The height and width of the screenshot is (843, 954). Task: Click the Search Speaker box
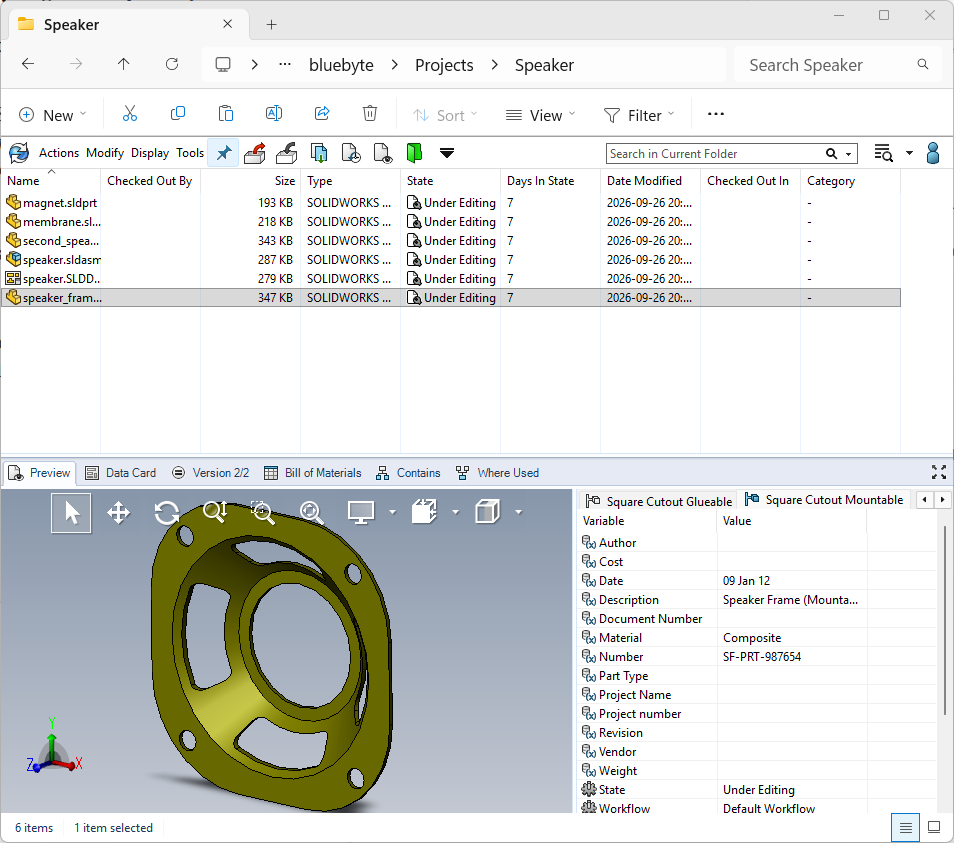pyautogui.click(x=837, y=64)
